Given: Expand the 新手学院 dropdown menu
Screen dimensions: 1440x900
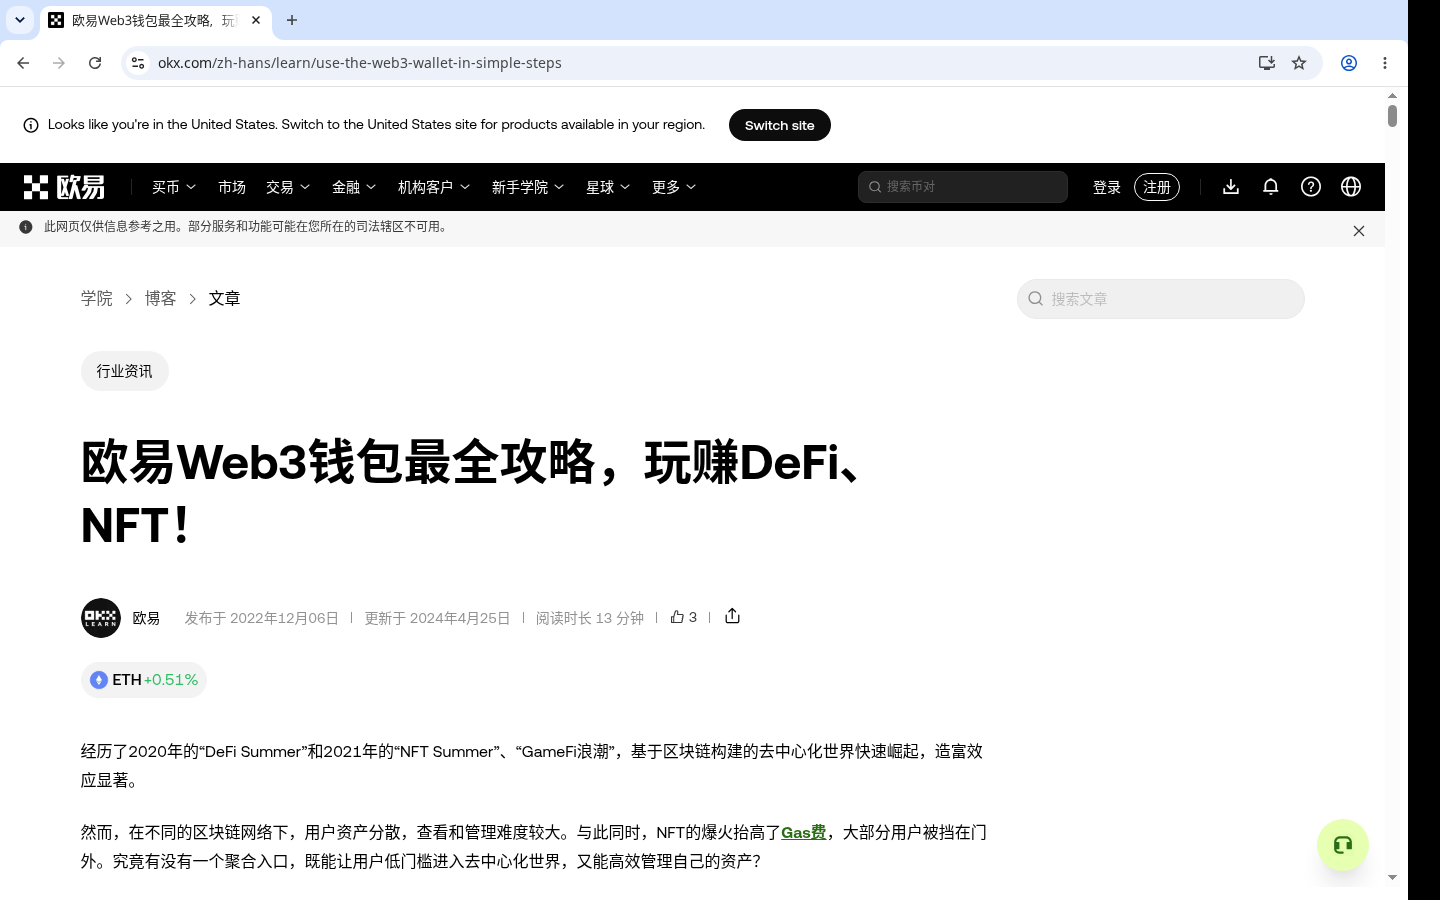Looking at the screenshot, I should click(x=528, y=187).
